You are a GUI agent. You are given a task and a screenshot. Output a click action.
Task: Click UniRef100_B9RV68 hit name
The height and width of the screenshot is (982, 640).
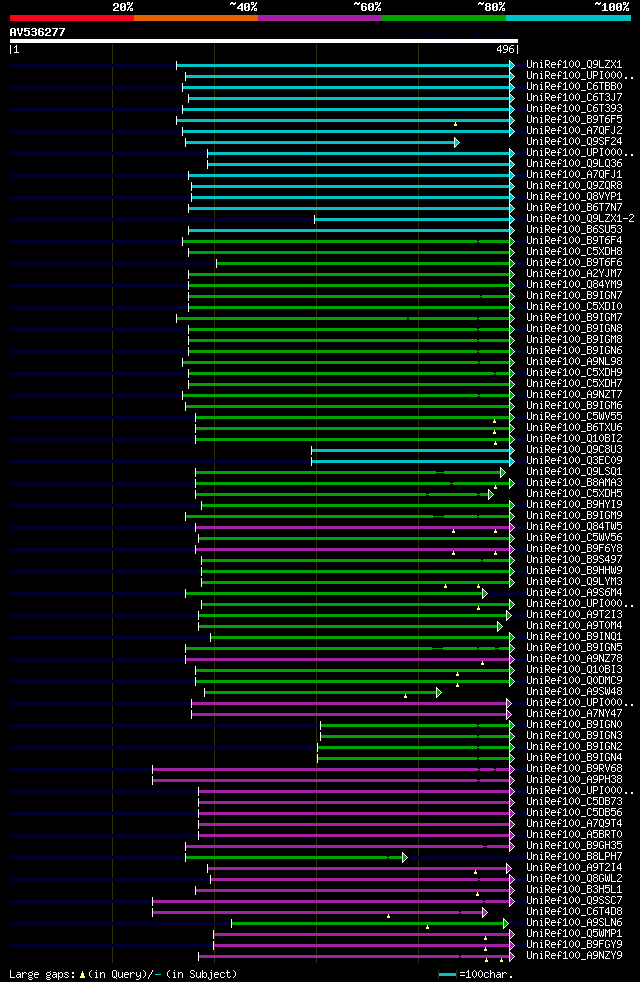(x=574, y=768)
